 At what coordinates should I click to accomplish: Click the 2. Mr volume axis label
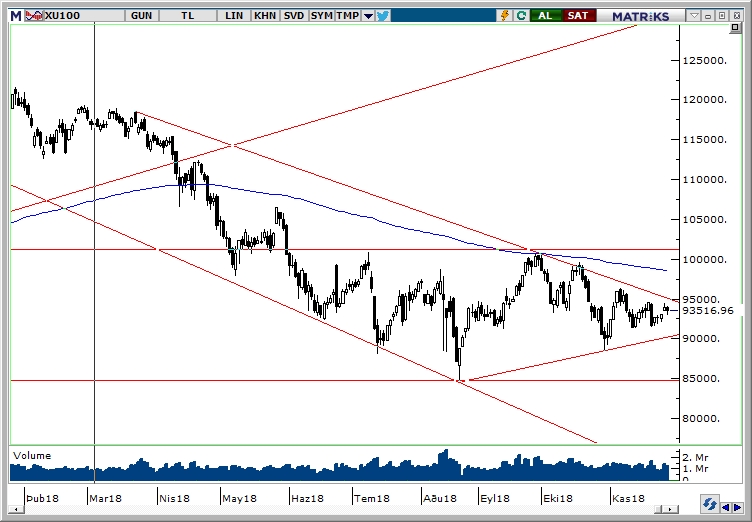(695, 457)
